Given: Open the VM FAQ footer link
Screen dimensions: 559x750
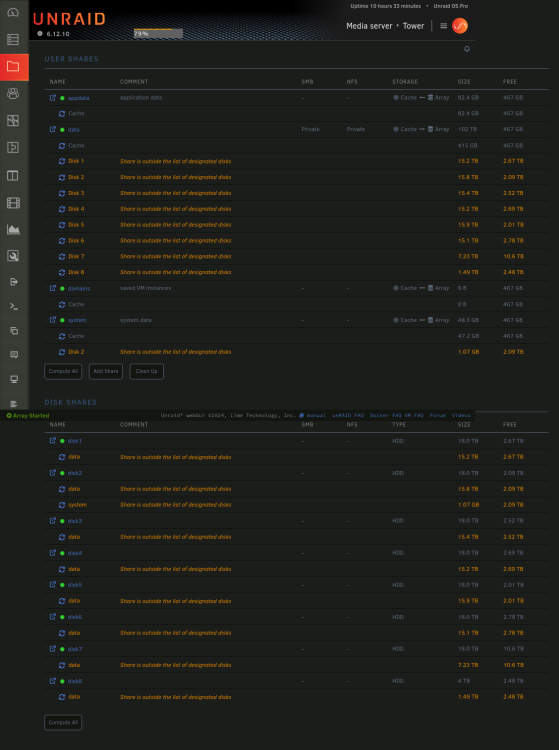Looking at the screenshot, I should [x=414, y=415].
